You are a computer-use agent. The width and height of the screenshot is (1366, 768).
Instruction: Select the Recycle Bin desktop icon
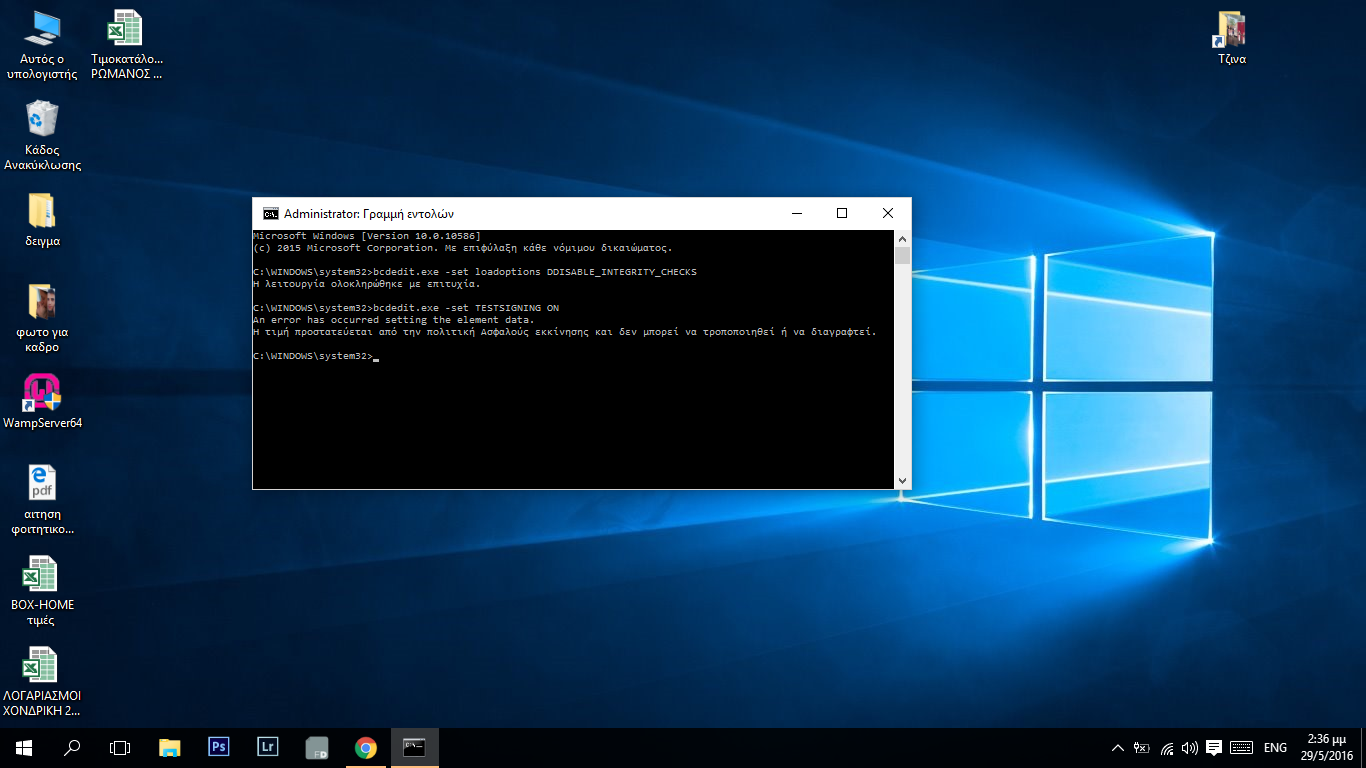click(42, 119)
